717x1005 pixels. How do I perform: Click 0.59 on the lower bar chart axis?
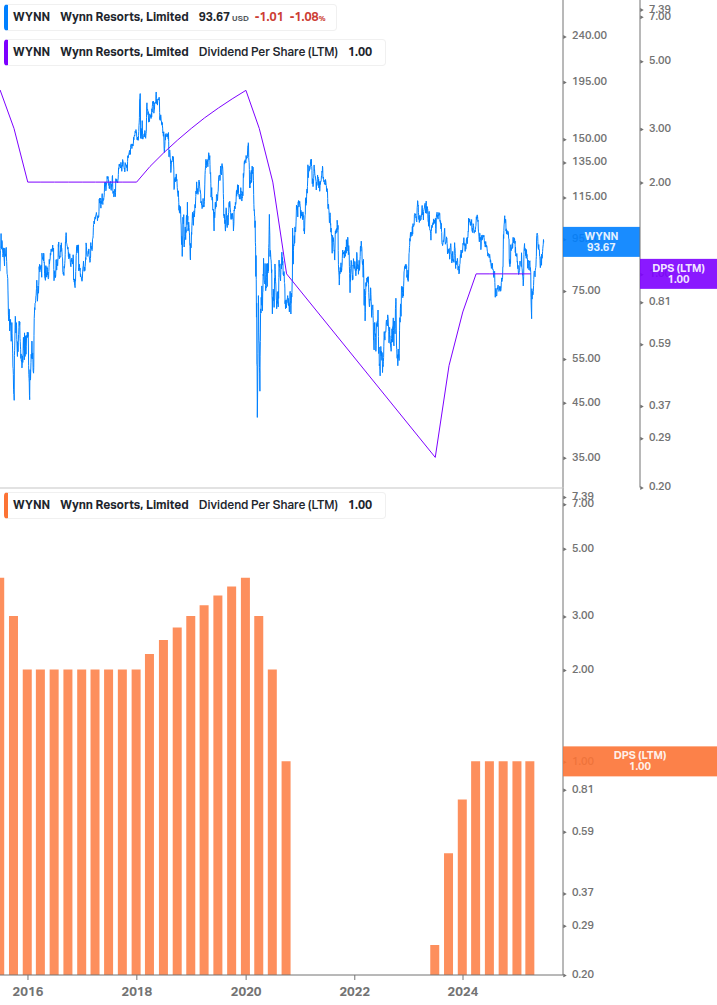583,831
